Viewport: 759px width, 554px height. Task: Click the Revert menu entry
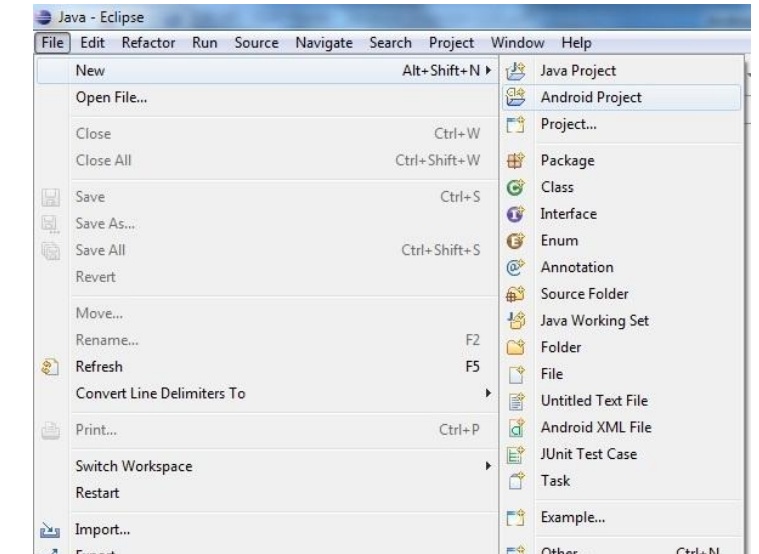tap(268, 277)
